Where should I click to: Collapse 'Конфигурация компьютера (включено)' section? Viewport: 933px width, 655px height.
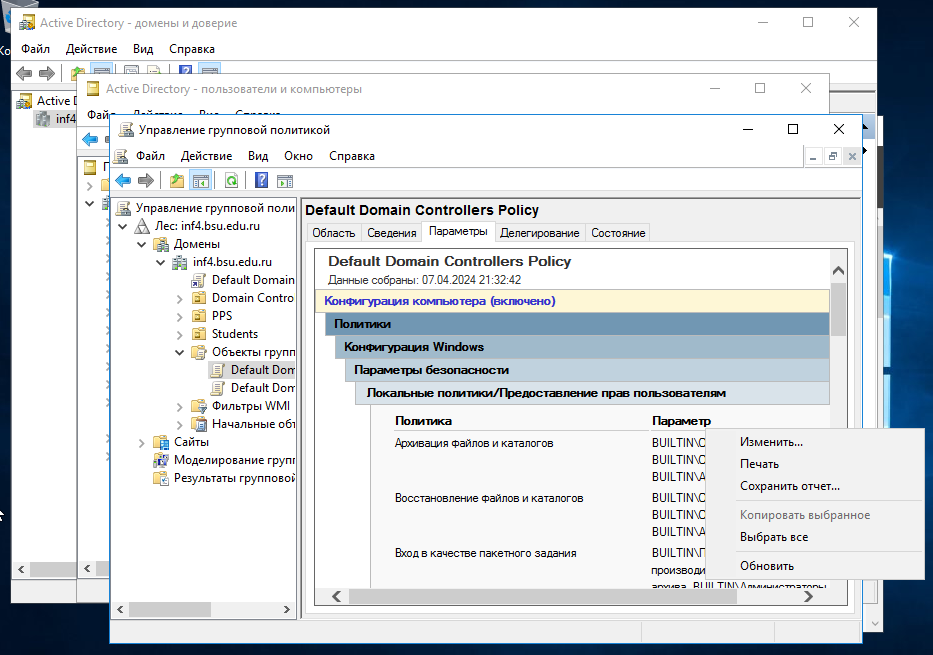pyautogui.click(x=572, y=301)
